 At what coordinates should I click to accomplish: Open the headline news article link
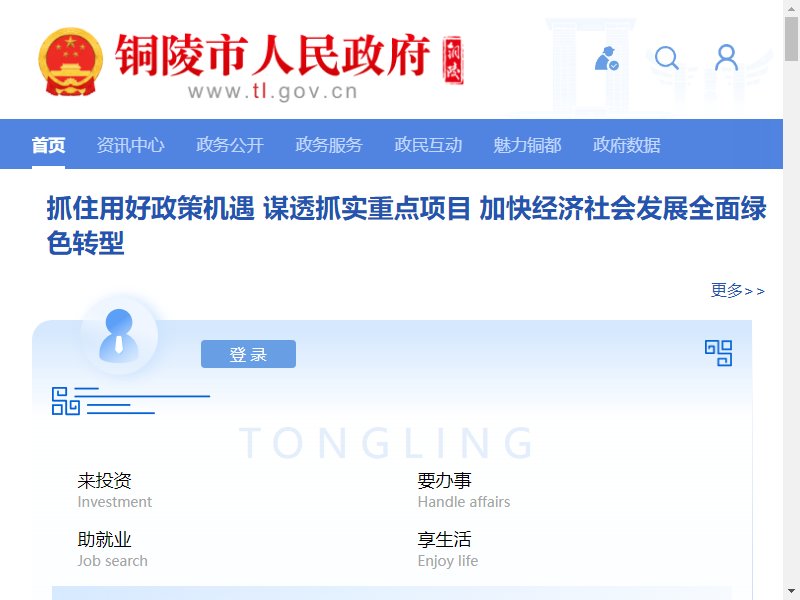406,225
